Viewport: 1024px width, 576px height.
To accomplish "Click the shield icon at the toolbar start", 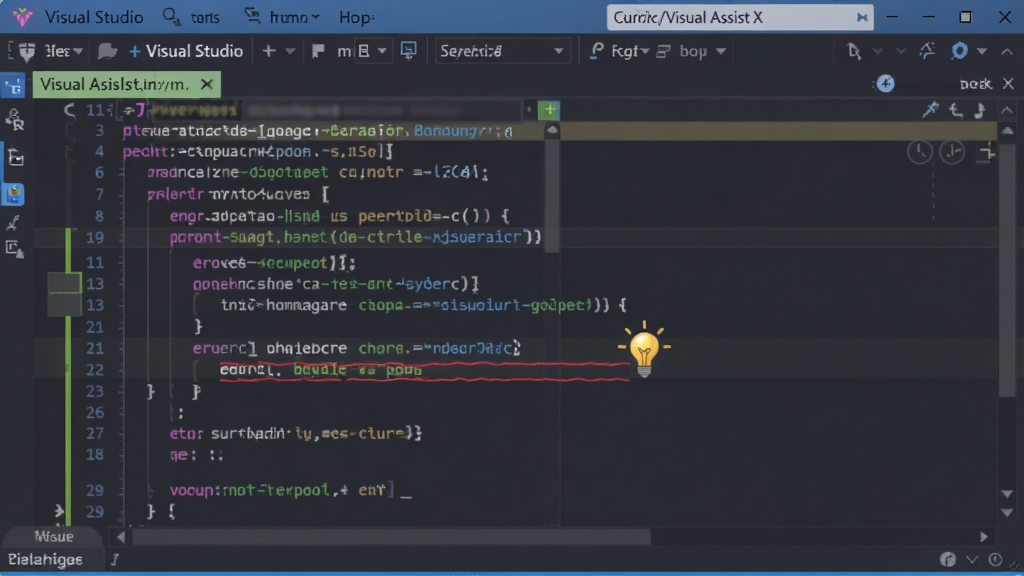I will 26,51.
